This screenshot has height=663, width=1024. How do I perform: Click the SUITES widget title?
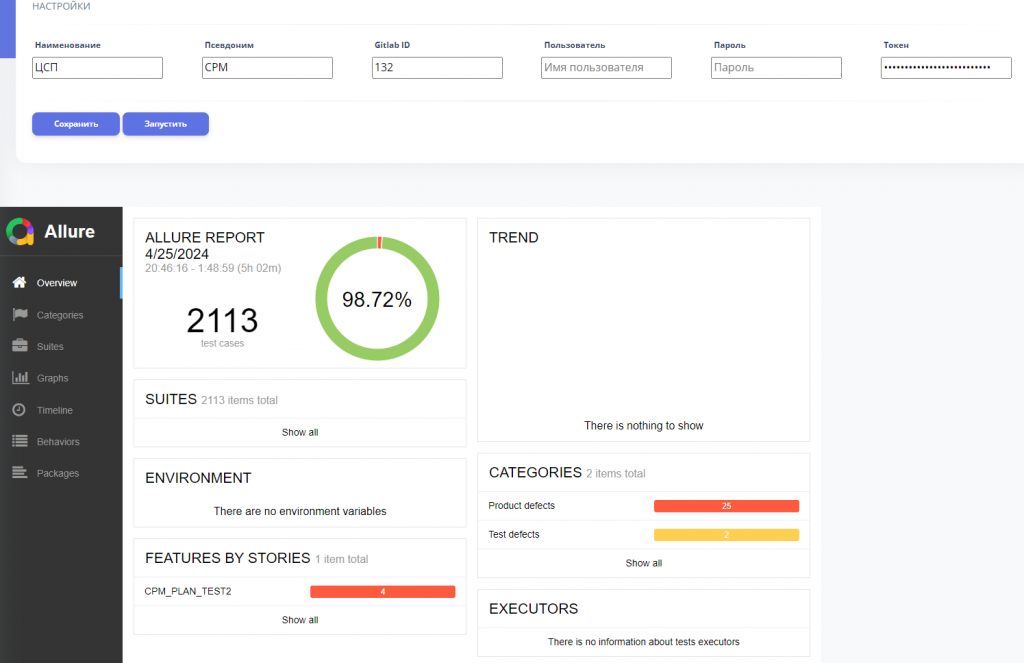click(x=170, y=399)
